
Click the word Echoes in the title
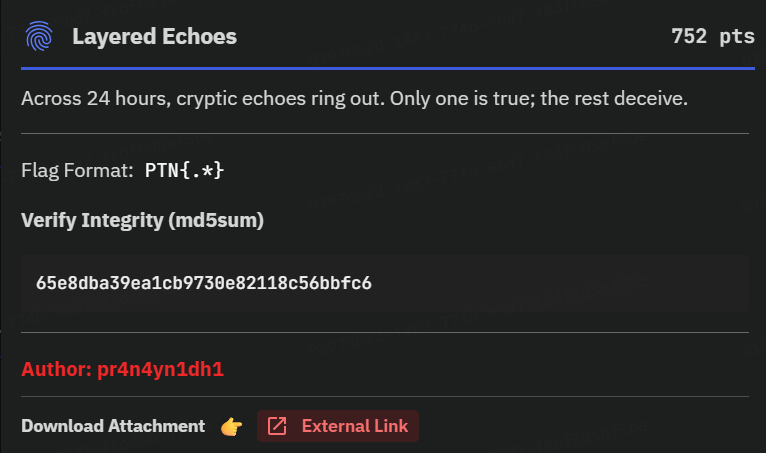click(x=199, y=37)
